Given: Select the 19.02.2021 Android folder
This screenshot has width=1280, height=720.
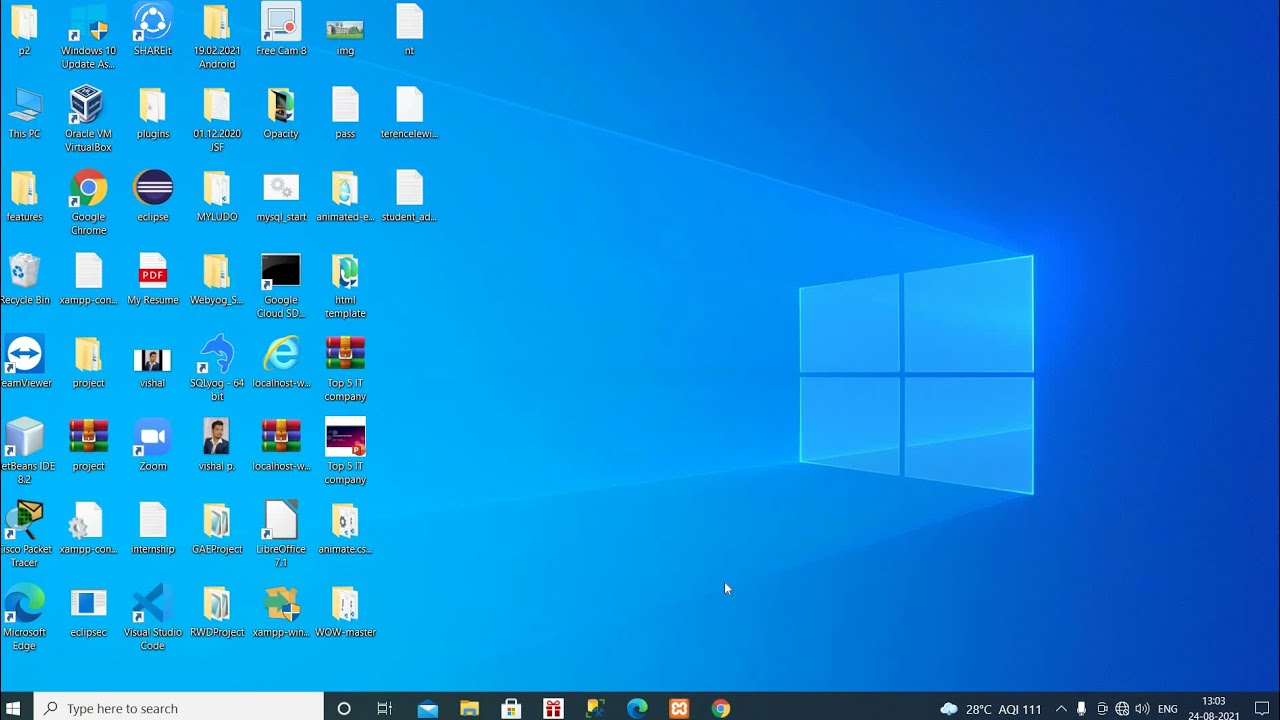Looking at the screenshot, I should [x=216, y=23].
